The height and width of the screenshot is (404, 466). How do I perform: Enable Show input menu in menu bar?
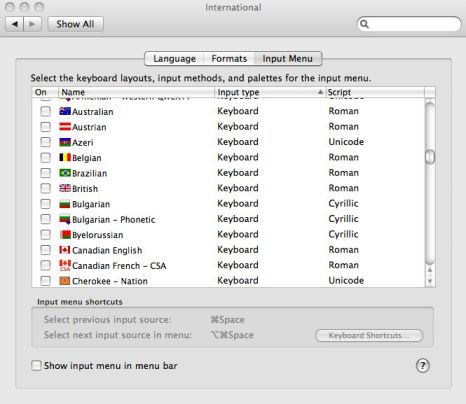[36, 365]
